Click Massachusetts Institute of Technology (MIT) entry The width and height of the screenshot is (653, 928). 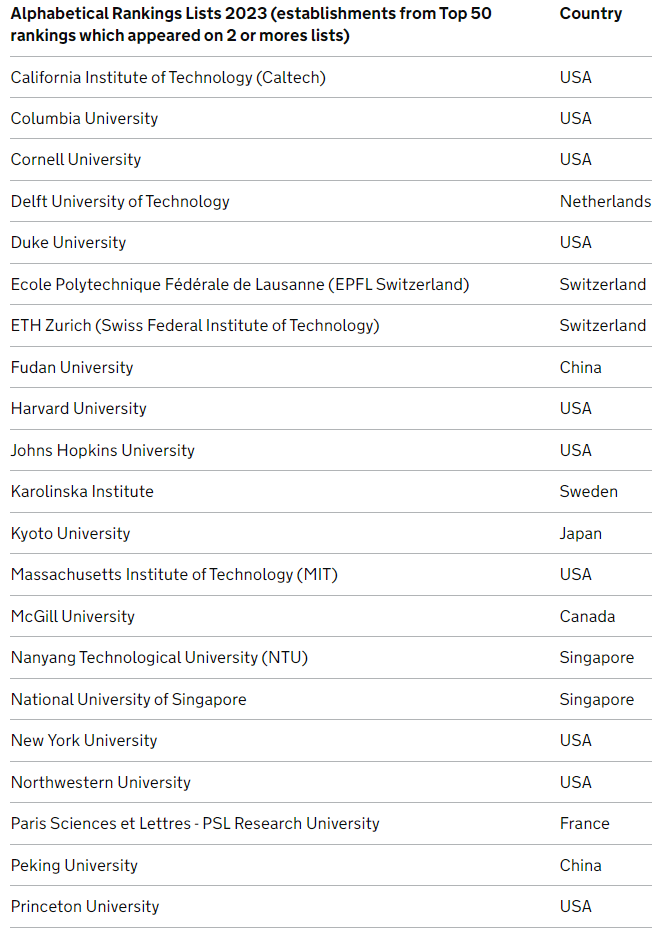click(x=174, y=575)
